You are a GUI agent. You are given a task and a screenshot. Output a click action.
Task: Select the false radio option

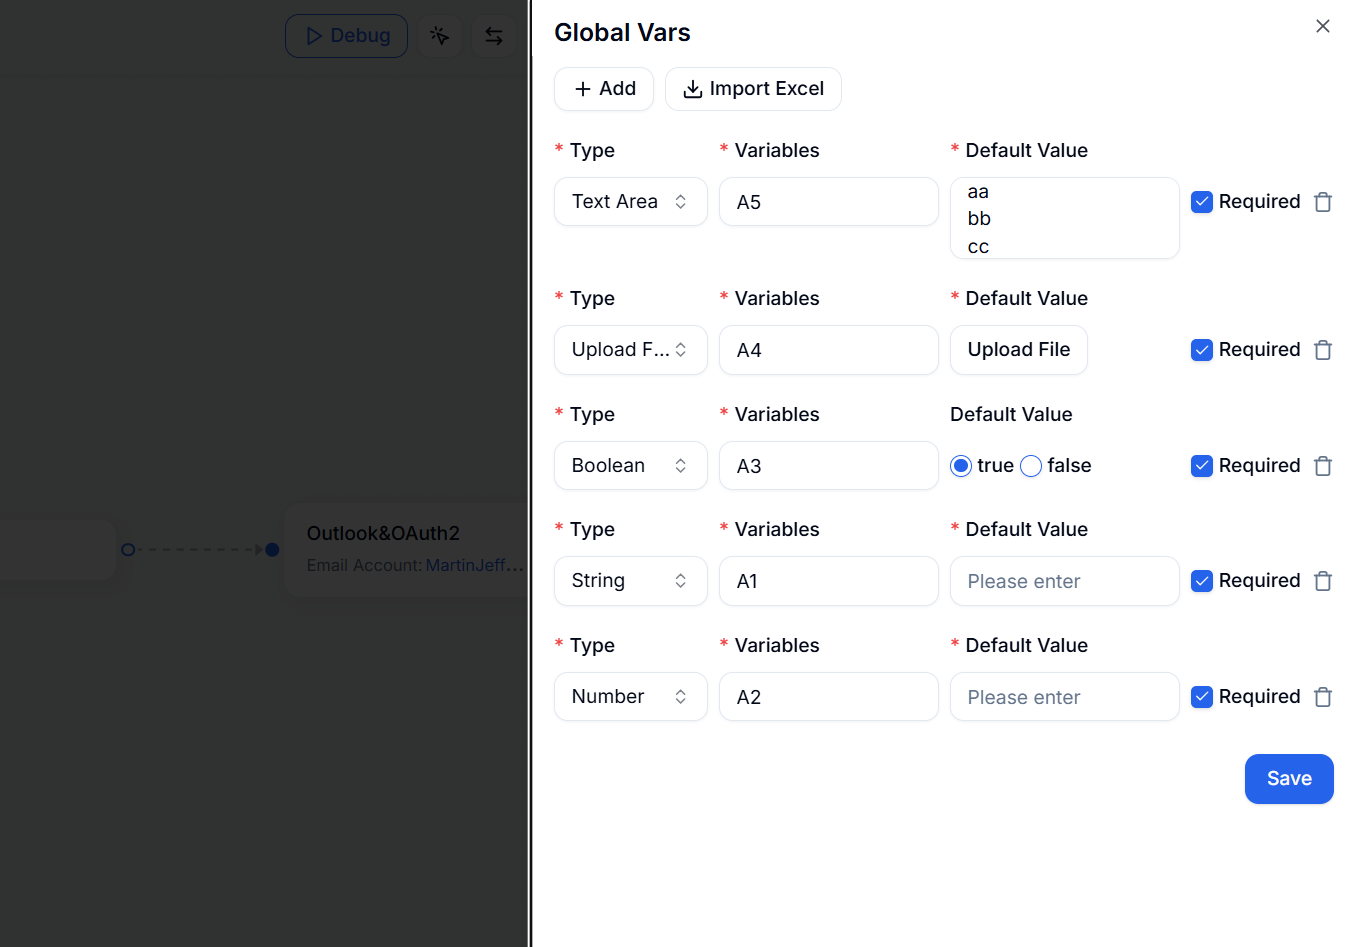pos(1031,466)
